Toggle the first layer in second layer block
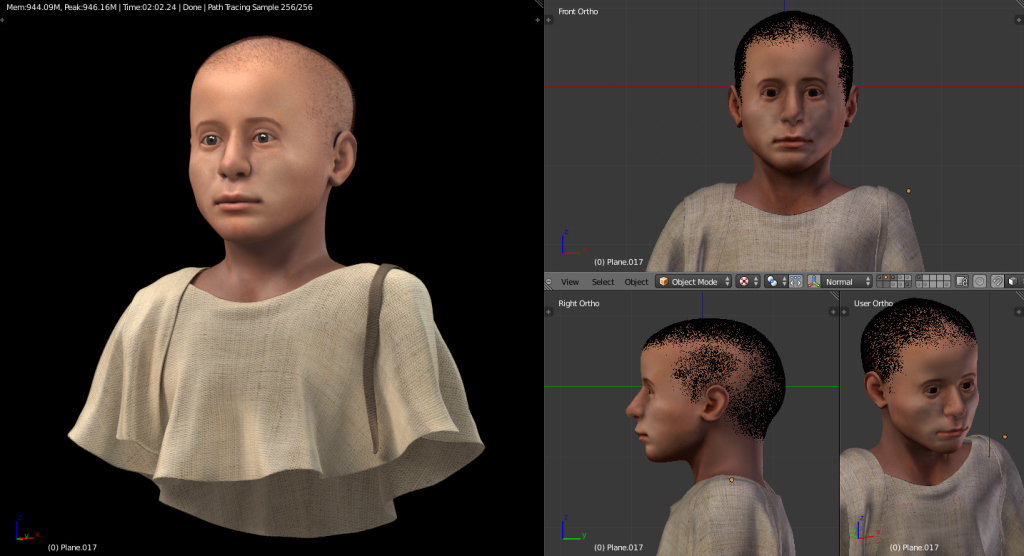Screen dimensions: 1024x556 [x=920, y=278]
